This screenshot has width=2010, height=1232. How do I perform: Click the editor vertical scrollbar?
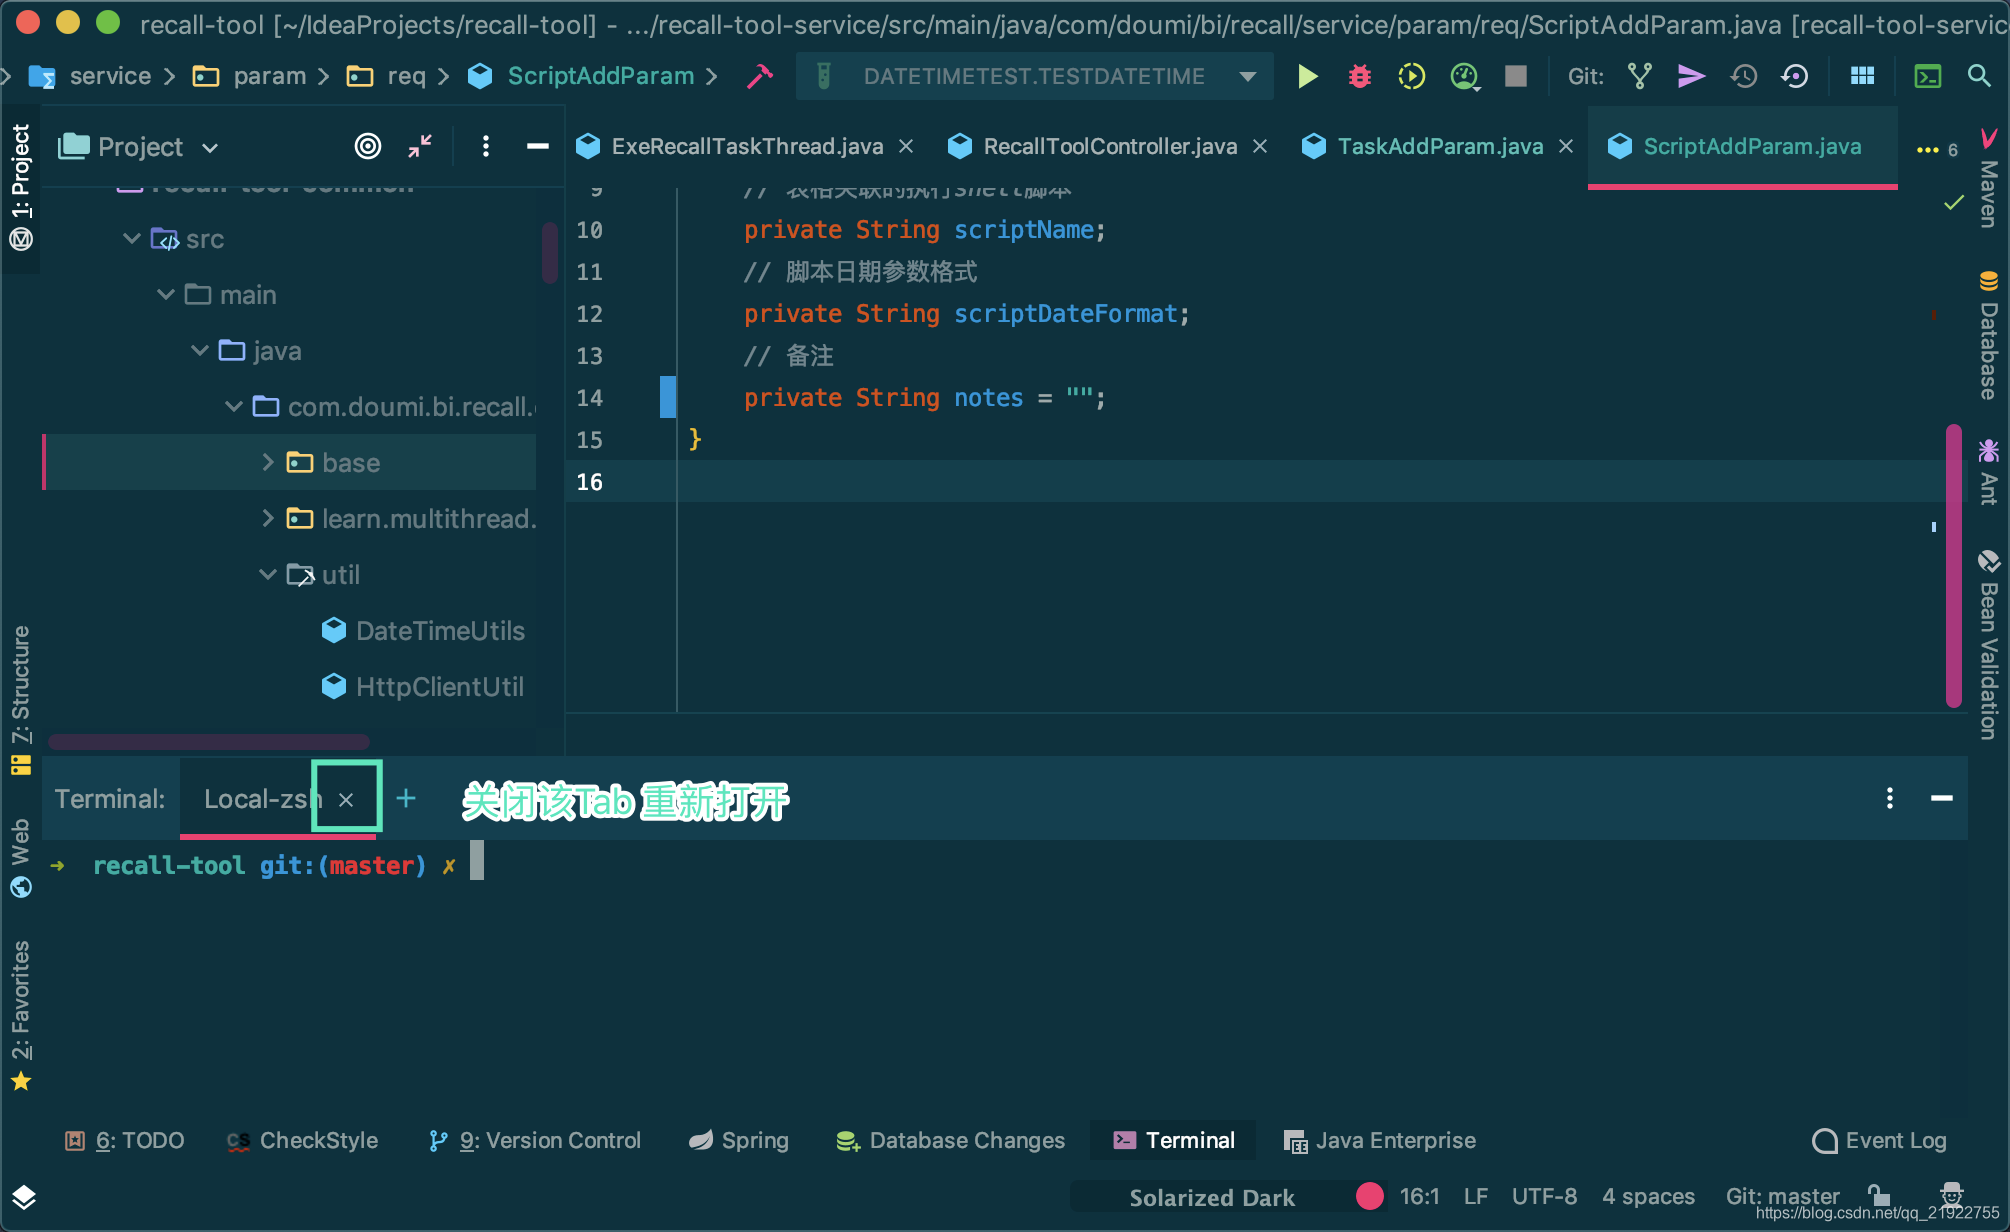[x=1954, y=566]
